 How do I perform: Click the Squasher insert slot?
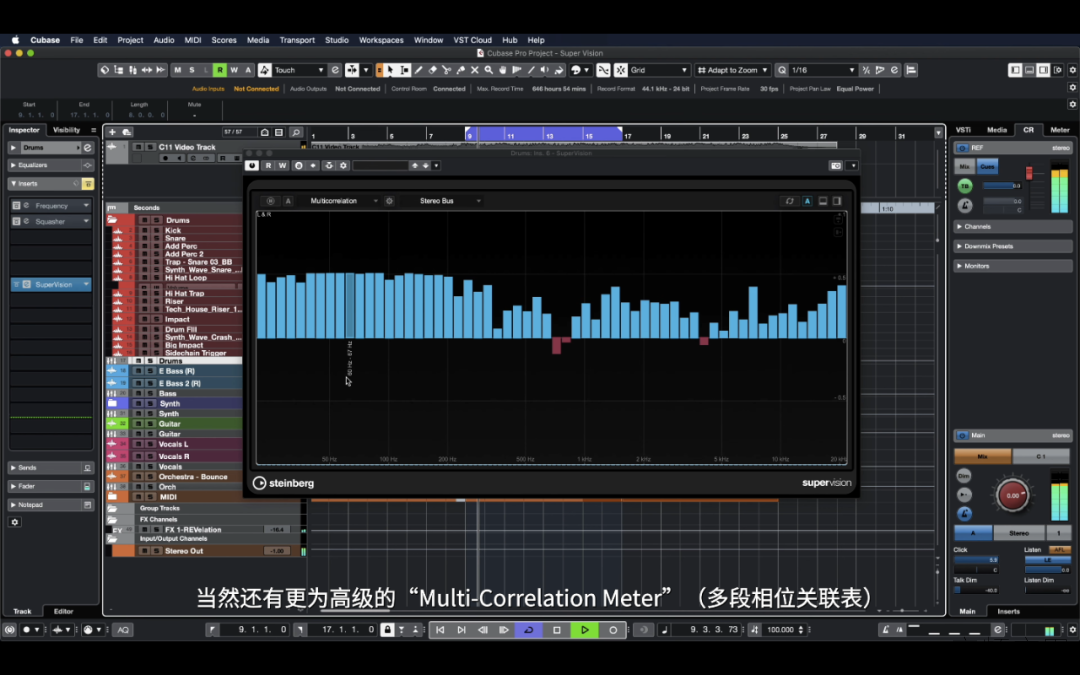[x=52, y=221]
